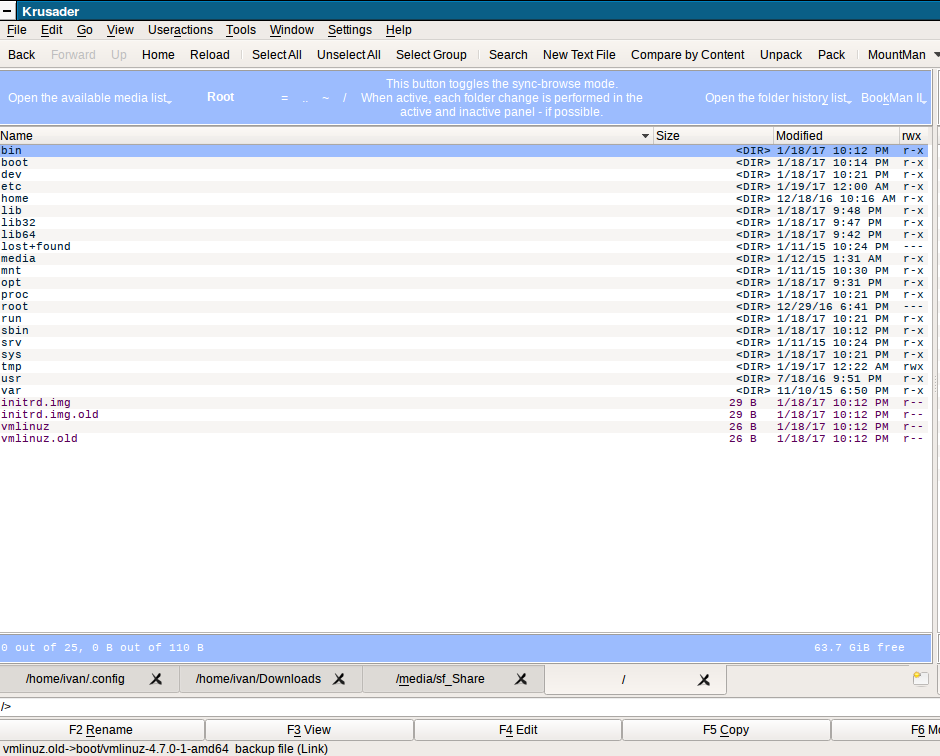This screenshot has height=756, width=940.
Task: Close the root "/" panel tab
Action: coord(704,680)
